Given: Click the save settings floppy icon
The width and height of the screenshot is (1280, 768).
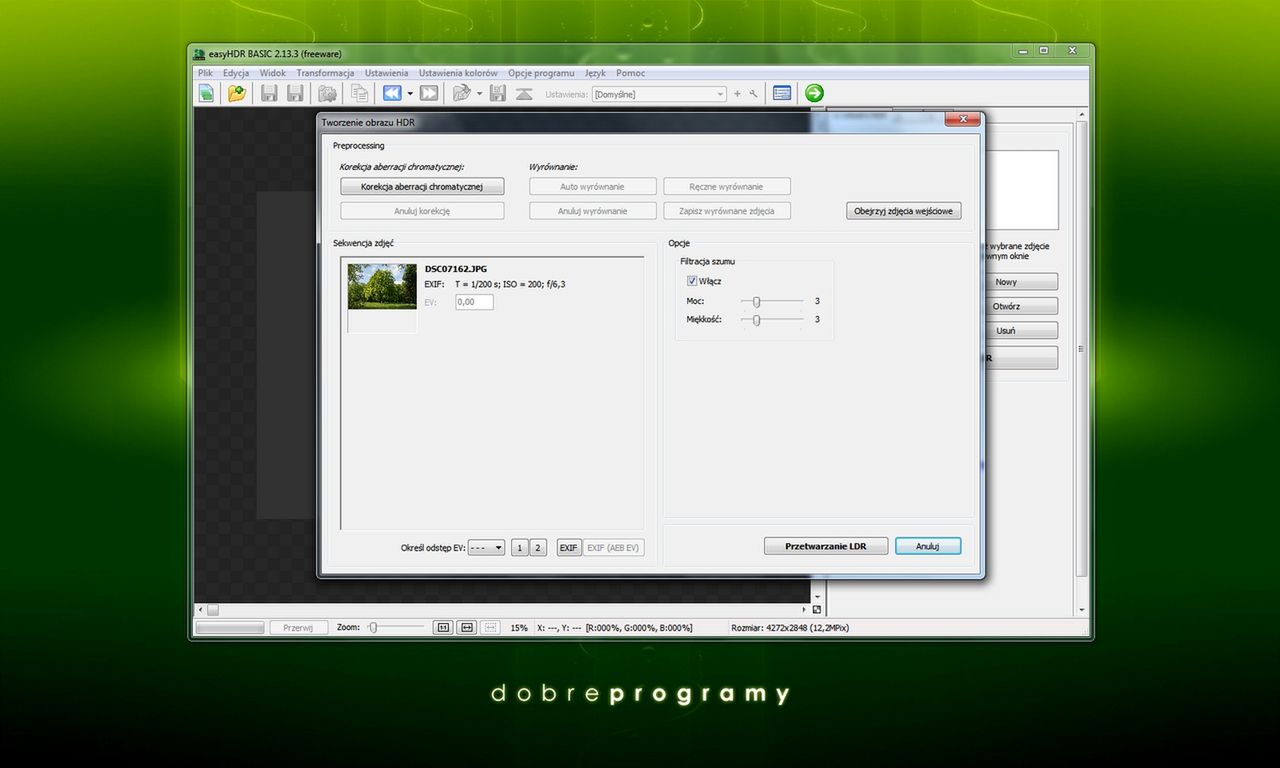Looking at the screenshot, I should point(497,93).
